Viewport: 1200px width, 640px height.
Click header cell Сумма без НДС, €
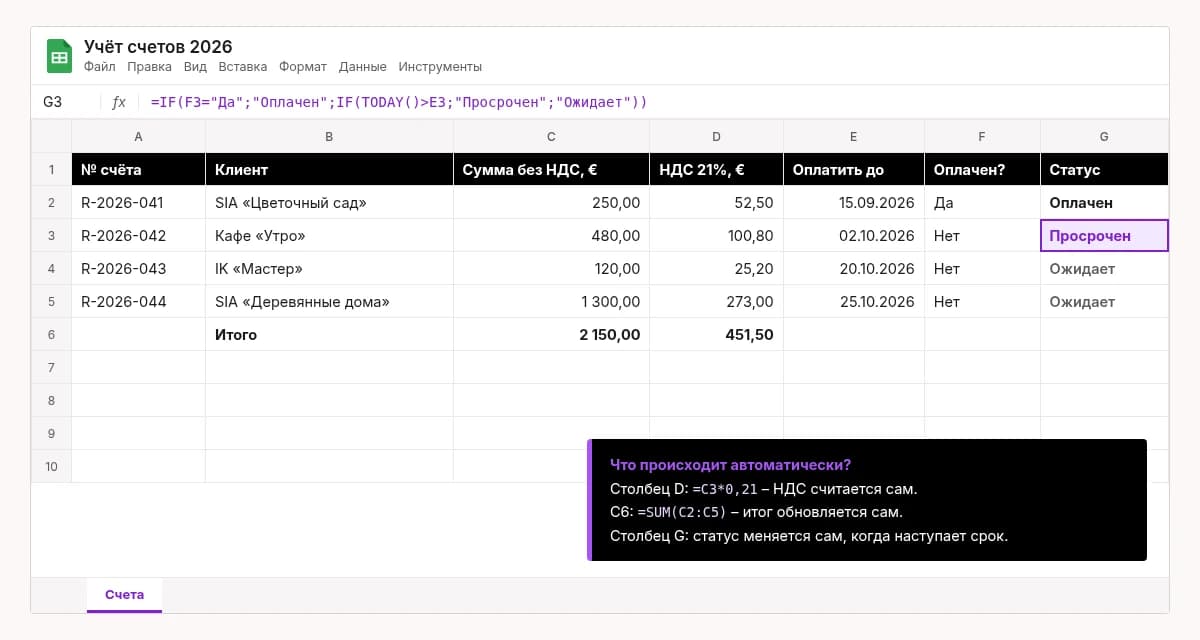coord(551,170)
